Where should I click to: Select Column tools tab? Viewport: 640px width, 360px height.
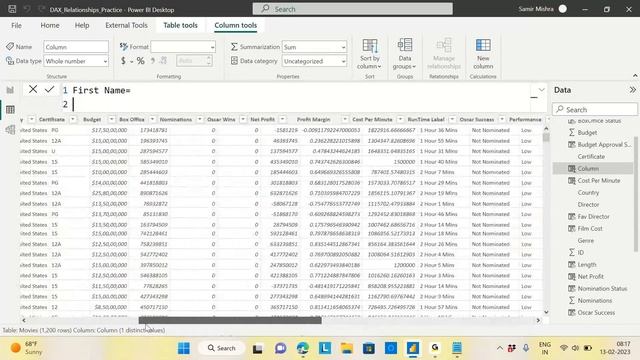point(236,25)
